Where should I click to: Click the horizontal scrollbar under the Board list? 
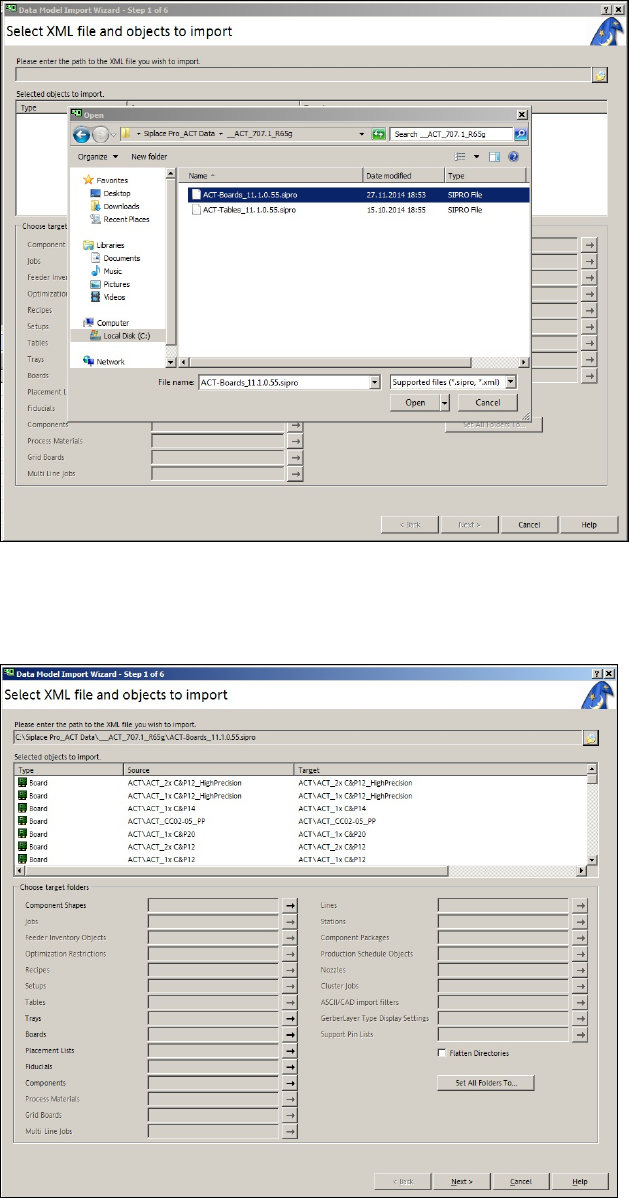pyautogui.click(x=300, y=870)
